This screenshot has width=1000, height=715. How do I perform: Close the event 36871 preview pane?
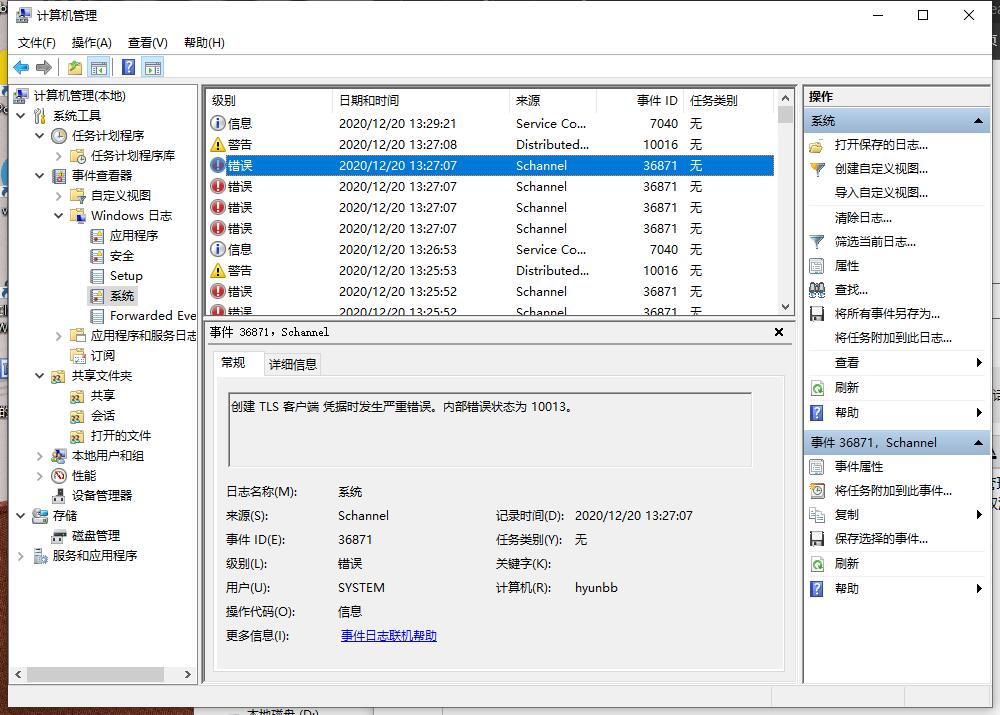pyautogui.click(x=779, y=332)
